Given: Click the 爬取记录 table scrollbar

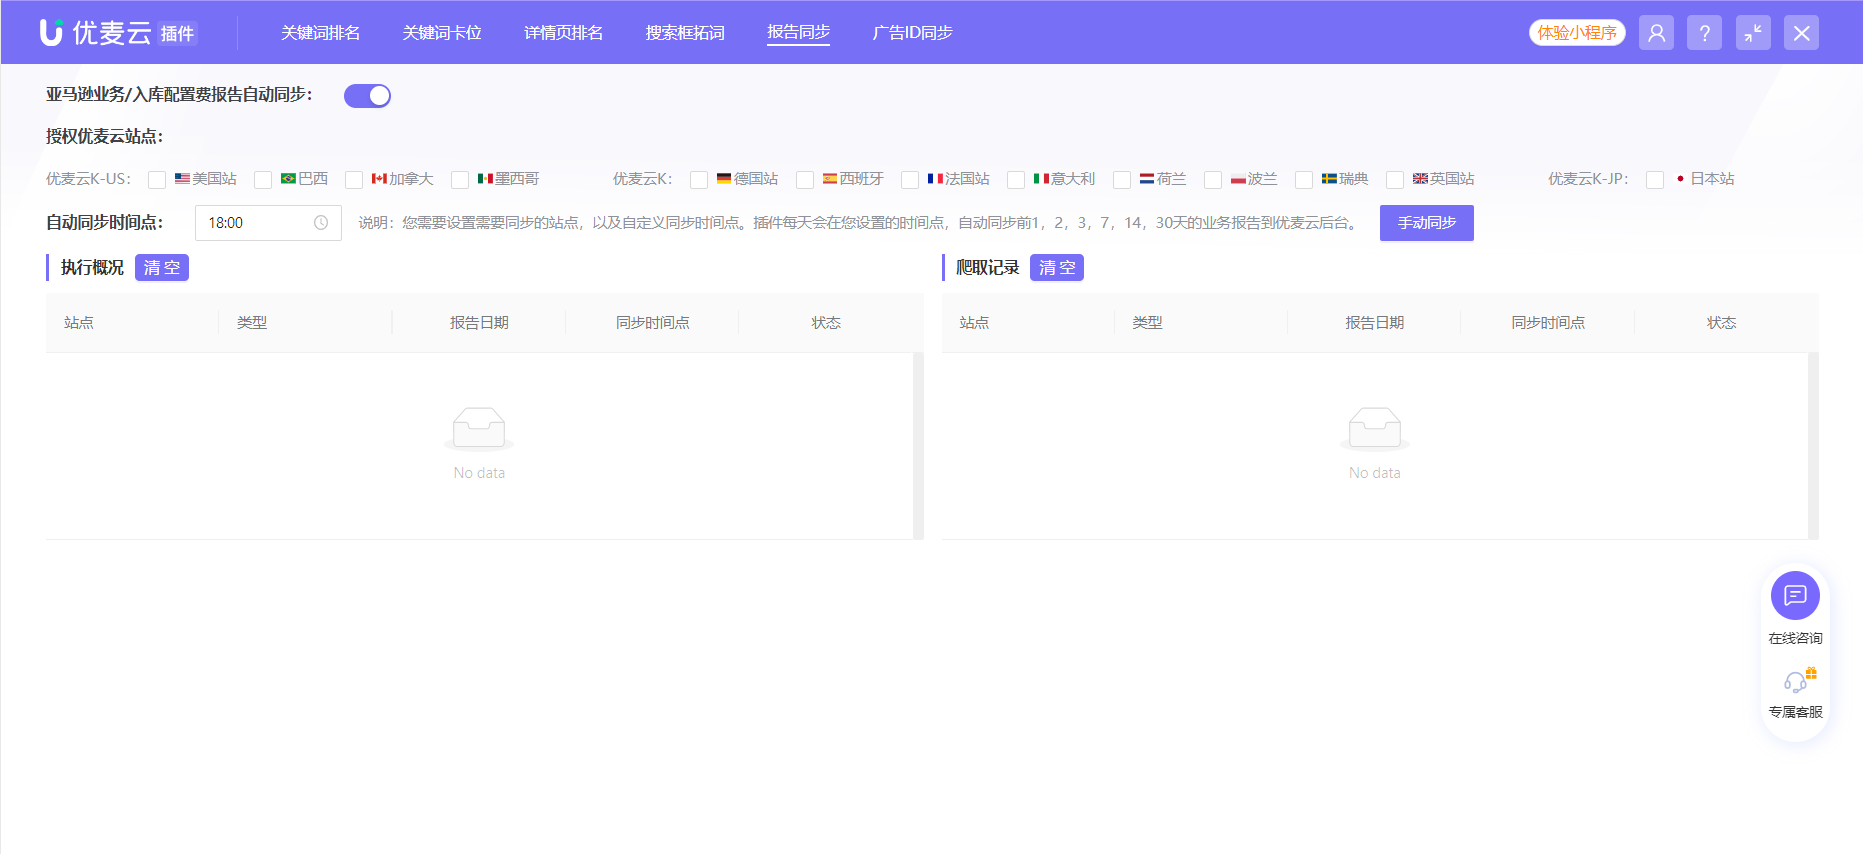Looking at the screenshot, I should (1813, 446).
